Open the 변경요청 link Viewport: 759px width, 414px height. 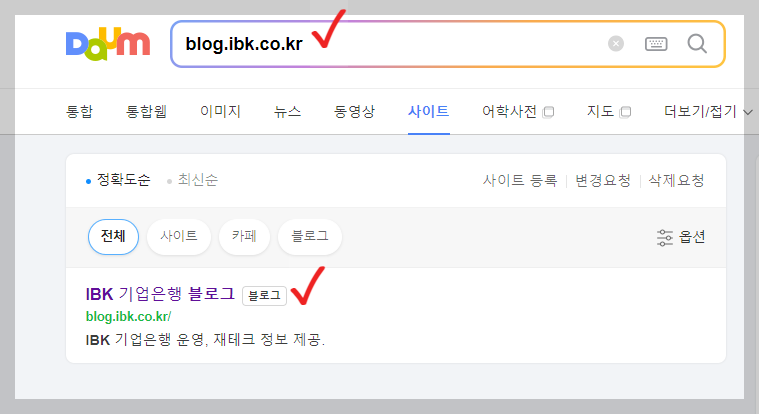pos(603,181)
